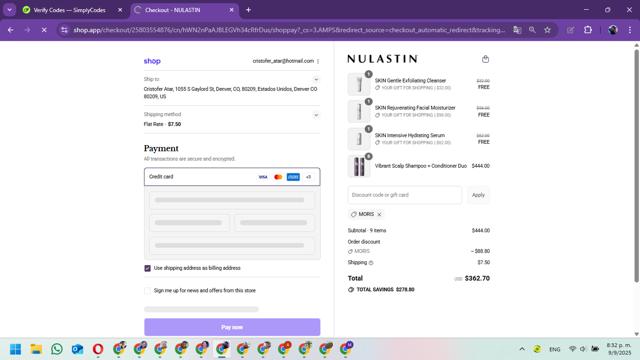Expand the Ship to section

point(316,80)
